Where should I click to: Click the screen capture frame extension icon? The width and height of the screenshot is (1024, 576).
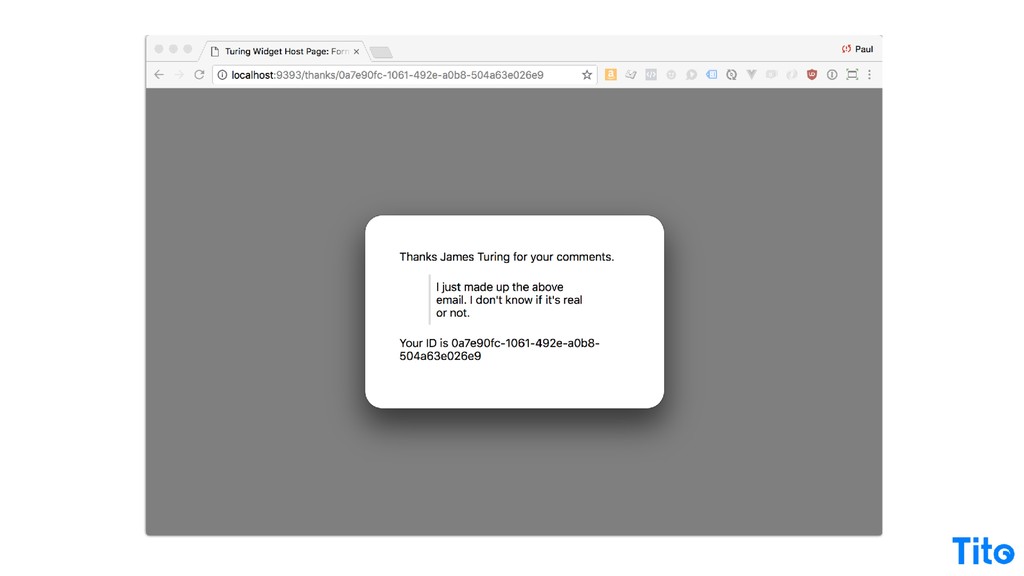[x=852, y=74]
